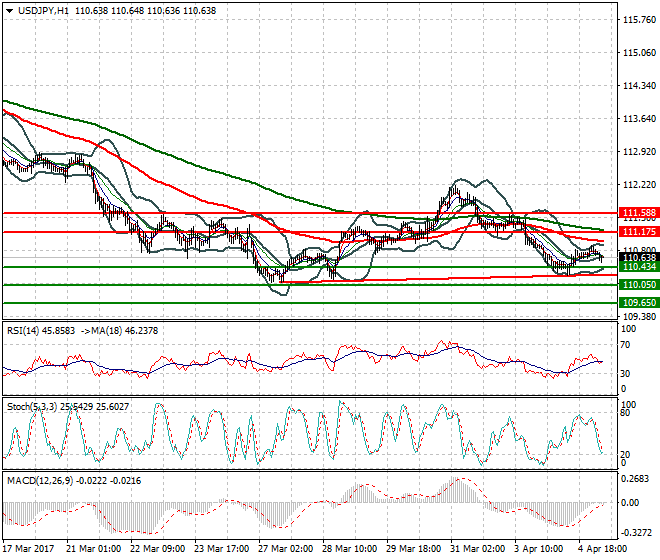Click the 112.920 price scale value
Image resolution: width=660 pixels, height=560 pixels.
pos(639,152)
